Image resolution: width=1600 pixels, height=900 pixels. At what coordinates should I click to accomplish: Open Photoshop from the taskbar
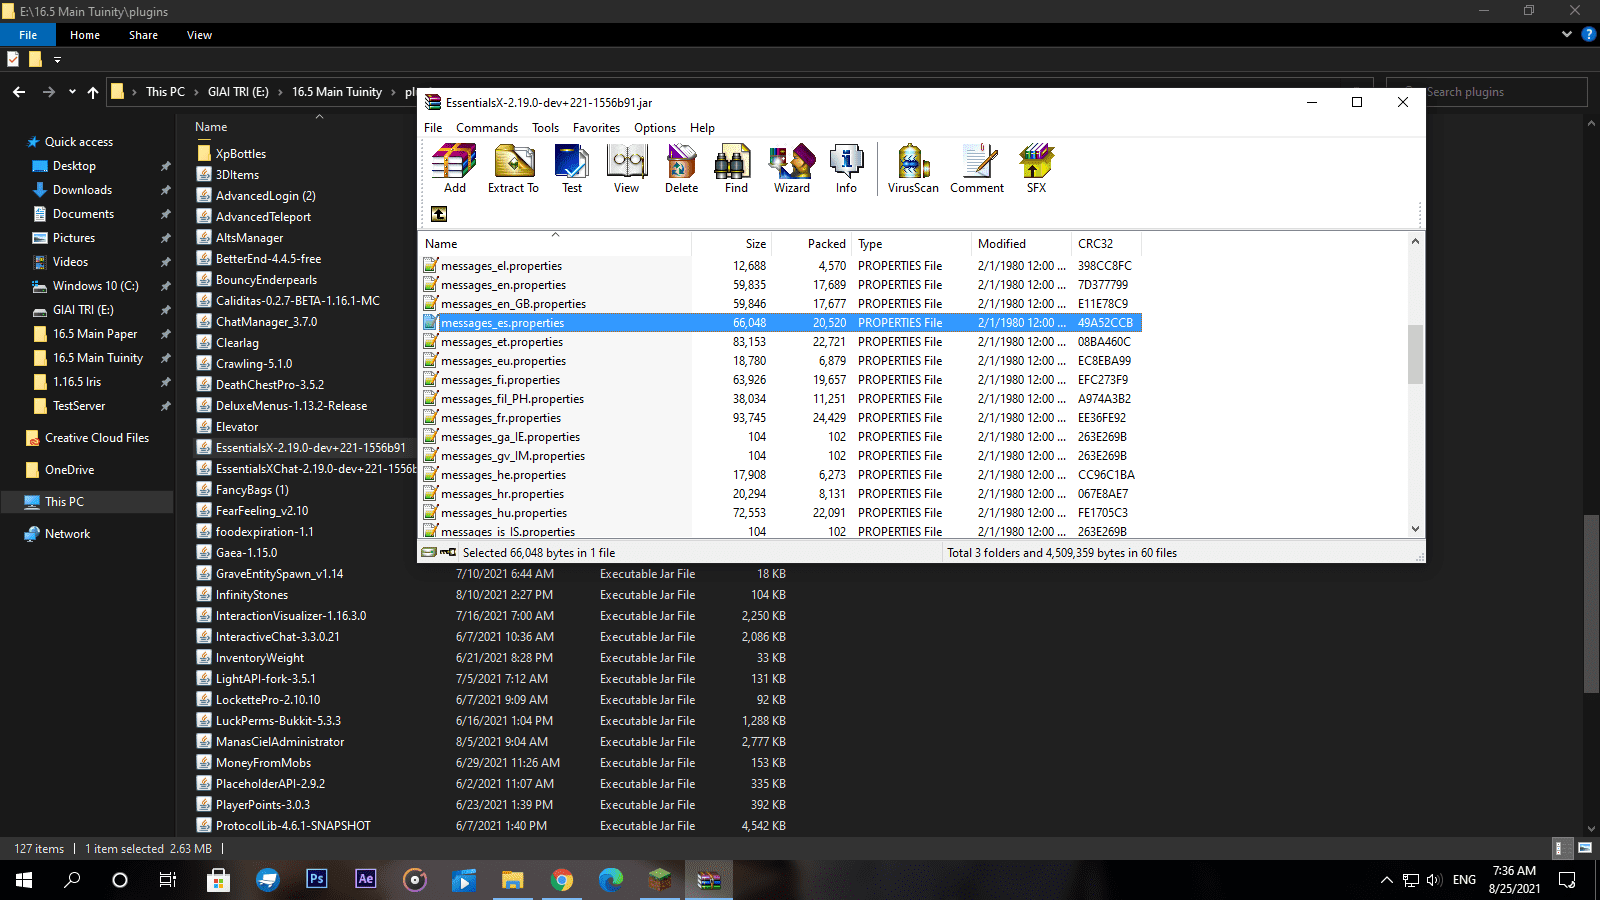pyautogui.click(x=317, y=879)
